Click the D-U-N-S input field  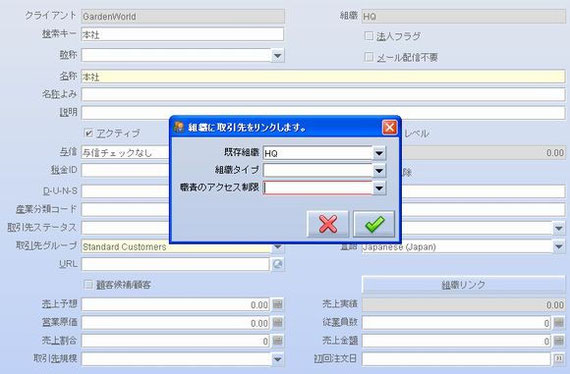click(125, 191)
